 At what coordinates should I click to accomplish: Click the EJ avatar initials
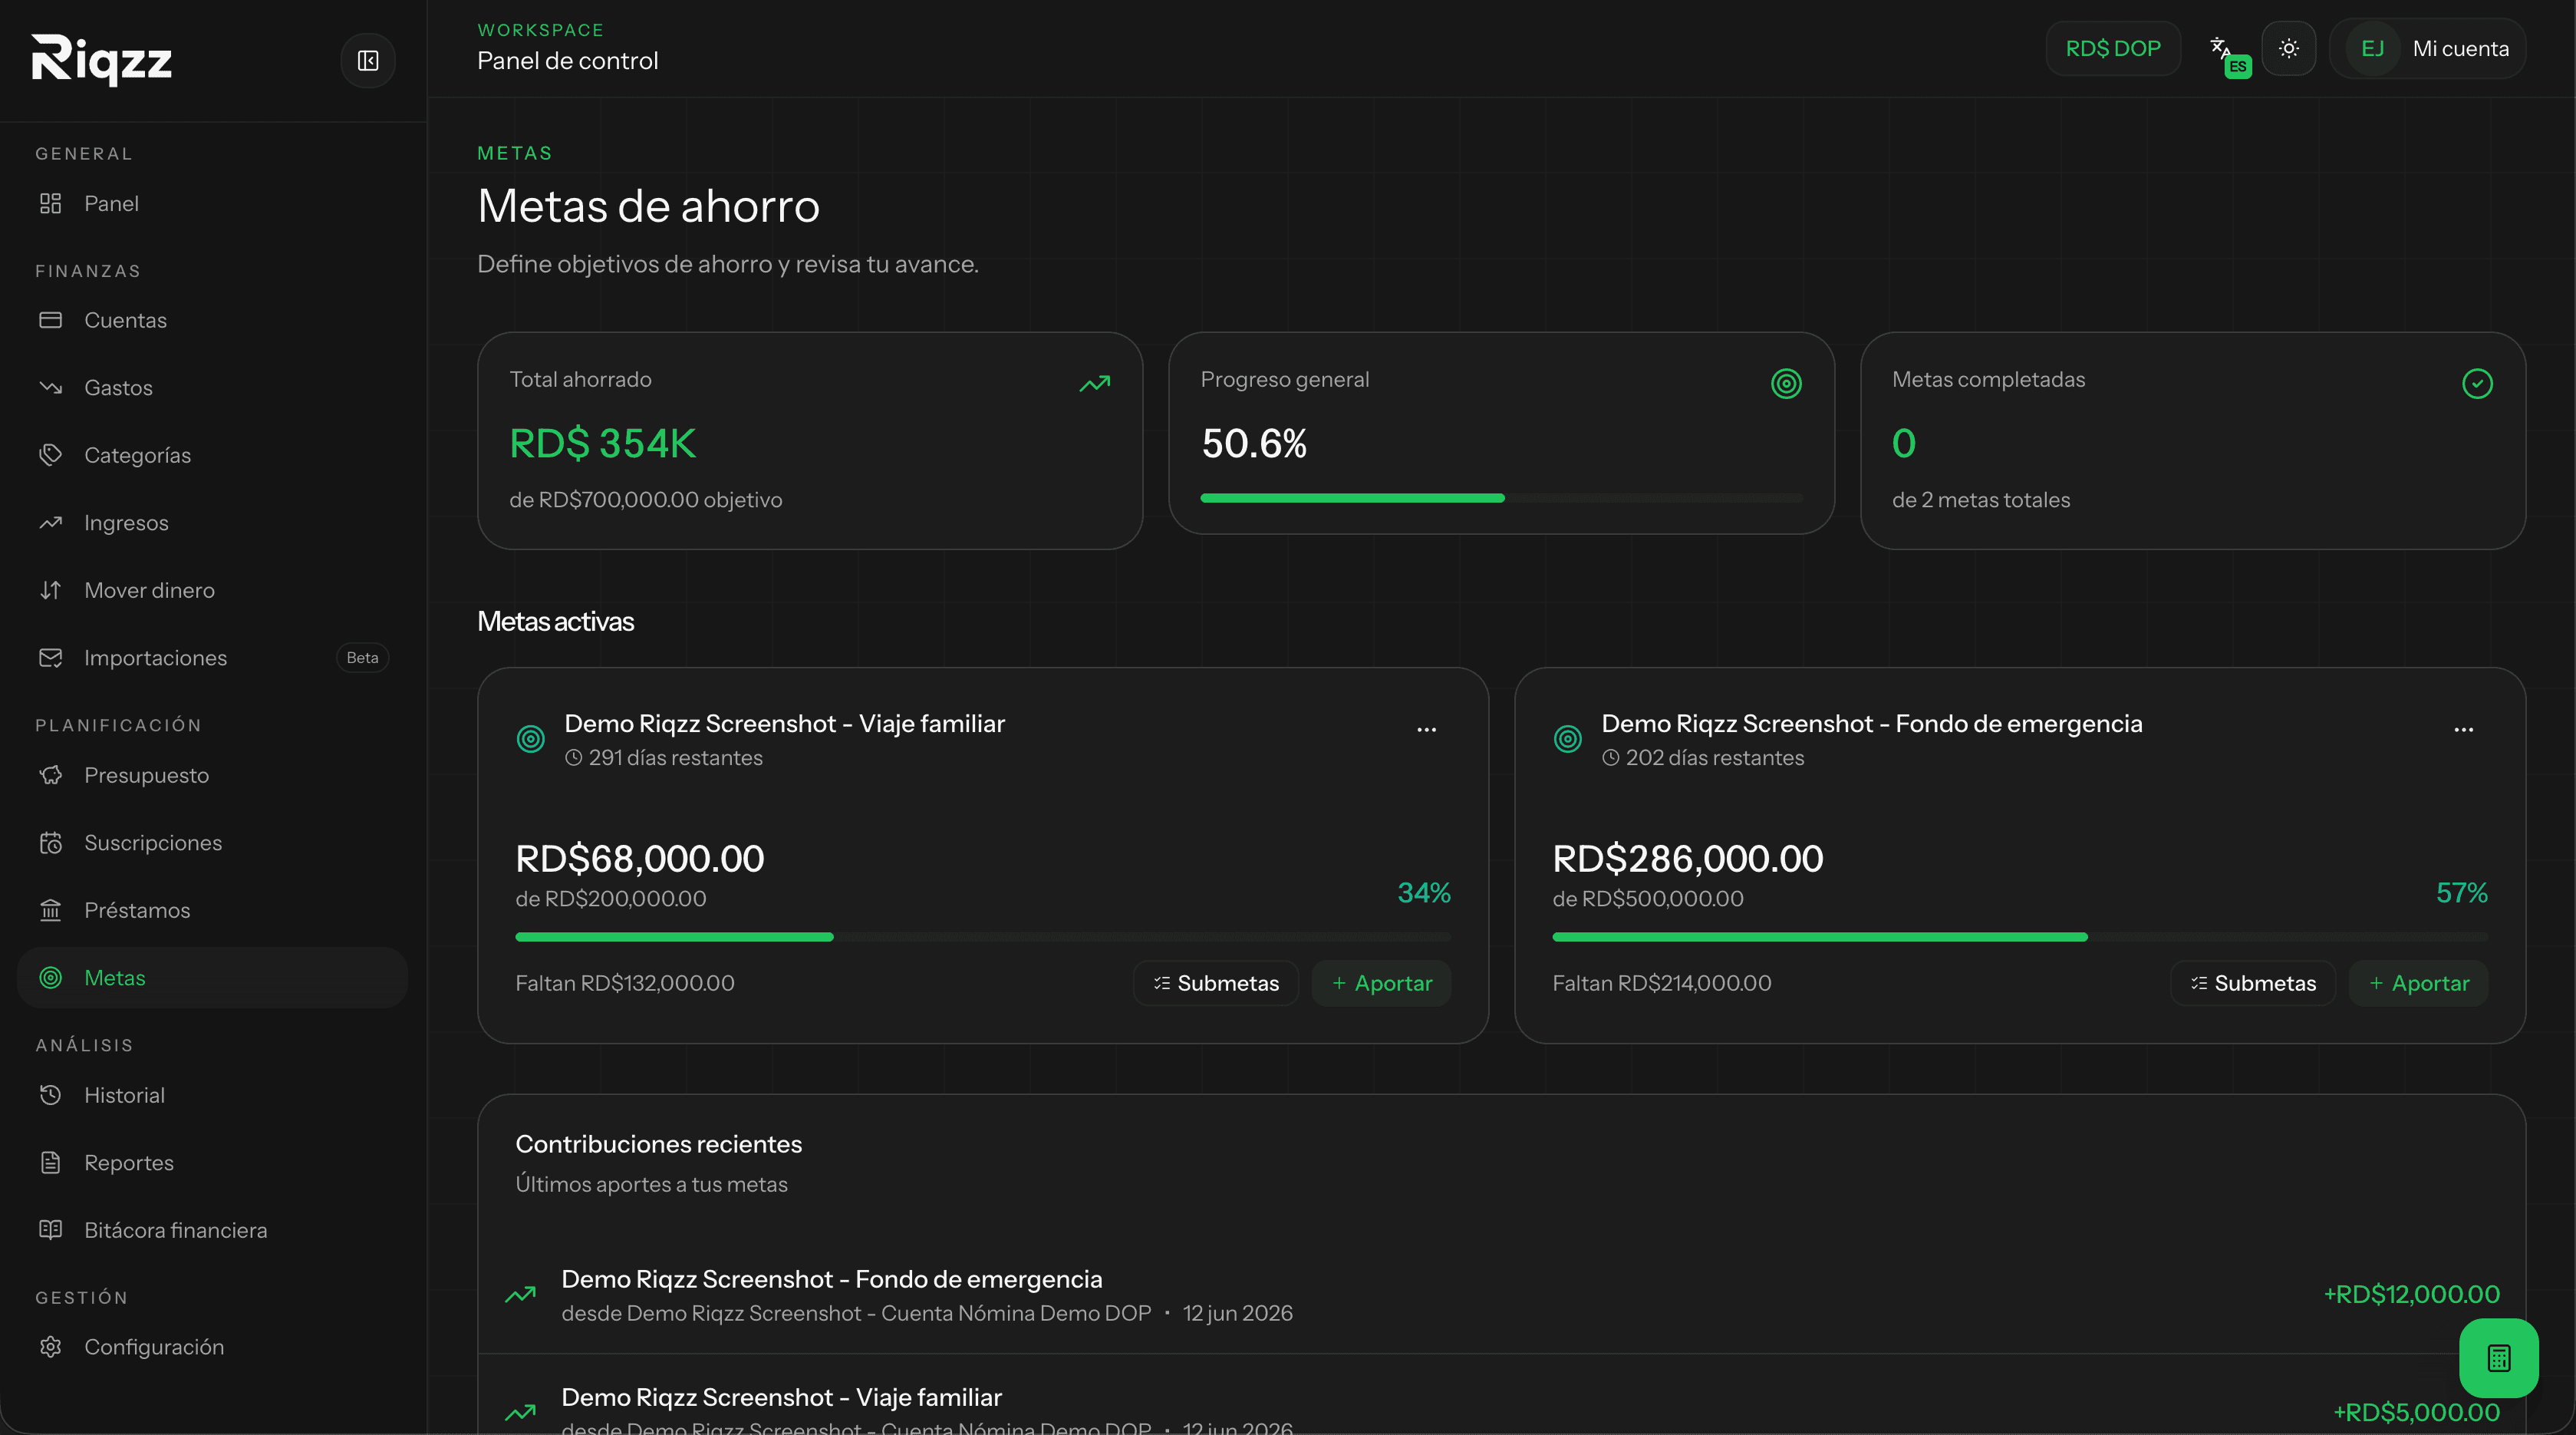[2373, 48]
